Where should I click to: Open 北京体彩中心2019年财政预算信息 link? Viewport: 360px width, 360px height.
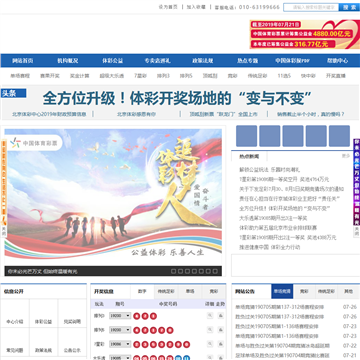tap(49, 114)
